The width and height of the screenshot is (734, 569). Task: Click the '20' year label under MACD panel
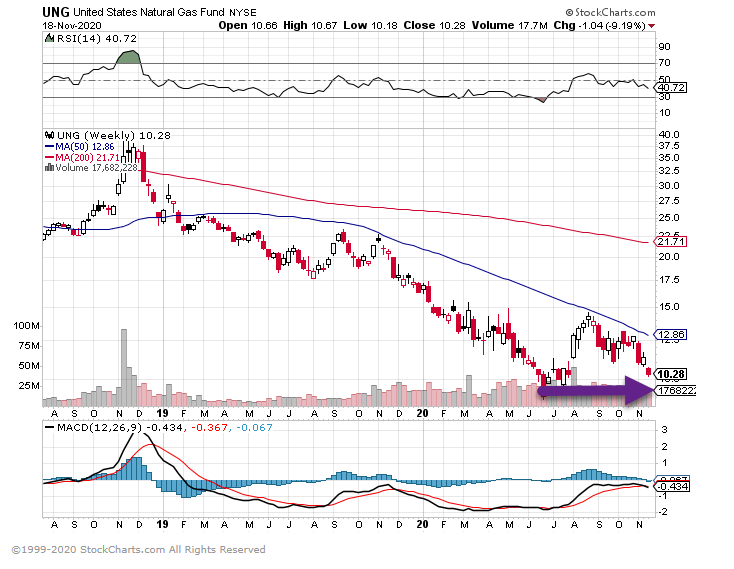click(422, 524)
